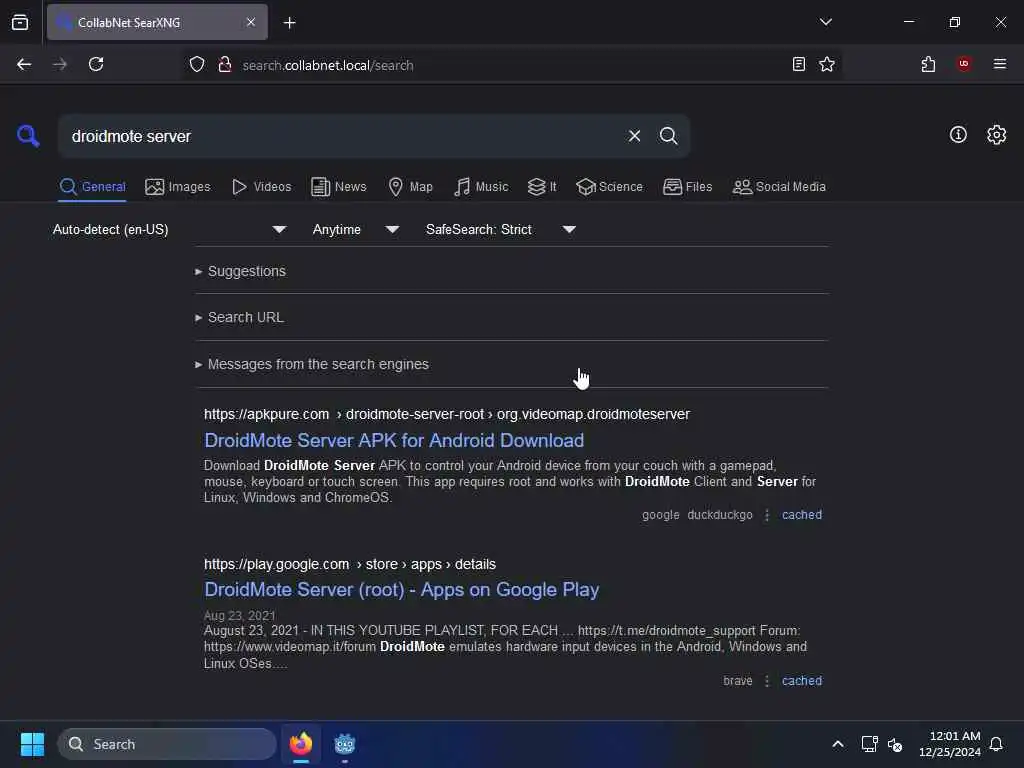Switch to Map category
Image resolution: width=1024 pixels, height=768 pixels.
click(411, 187)
